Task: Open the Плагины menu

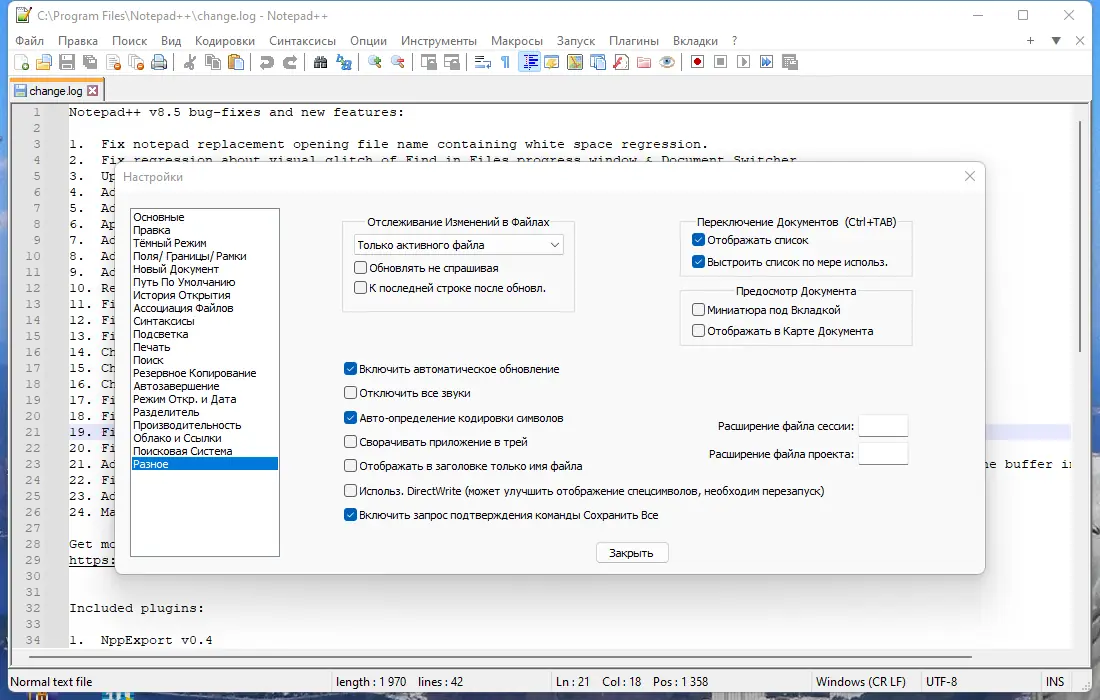Action: (633, 41)
